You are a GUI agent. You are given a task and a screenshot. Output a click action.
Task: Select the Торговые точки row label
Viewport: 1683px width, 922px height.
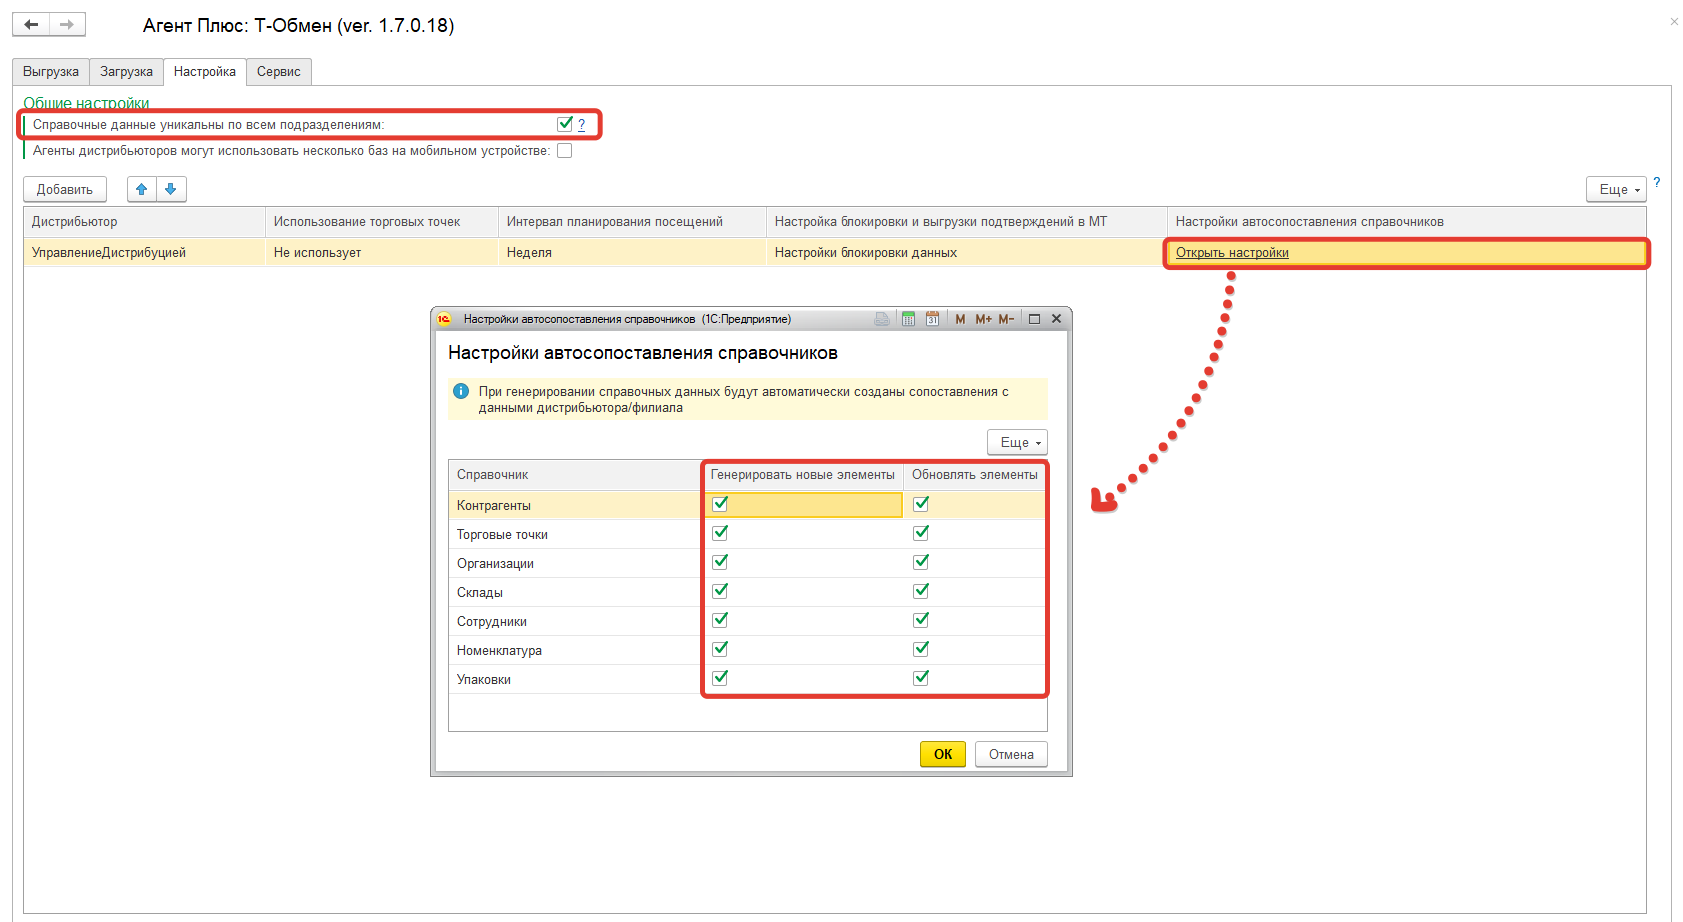[x=502, y=534]
